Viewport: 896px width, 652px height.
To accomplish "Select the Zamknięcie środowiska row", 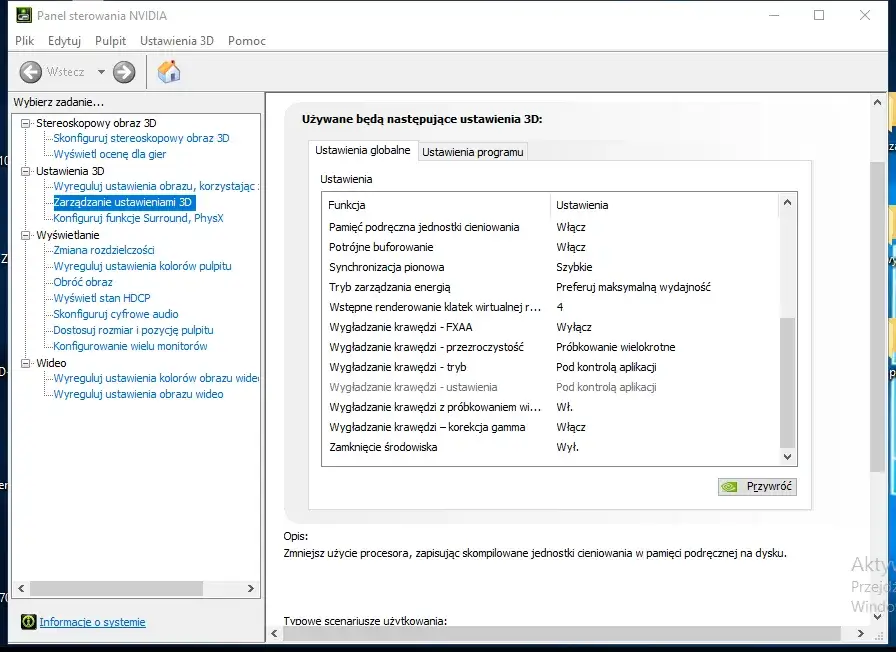I will (x=550, y=447).
